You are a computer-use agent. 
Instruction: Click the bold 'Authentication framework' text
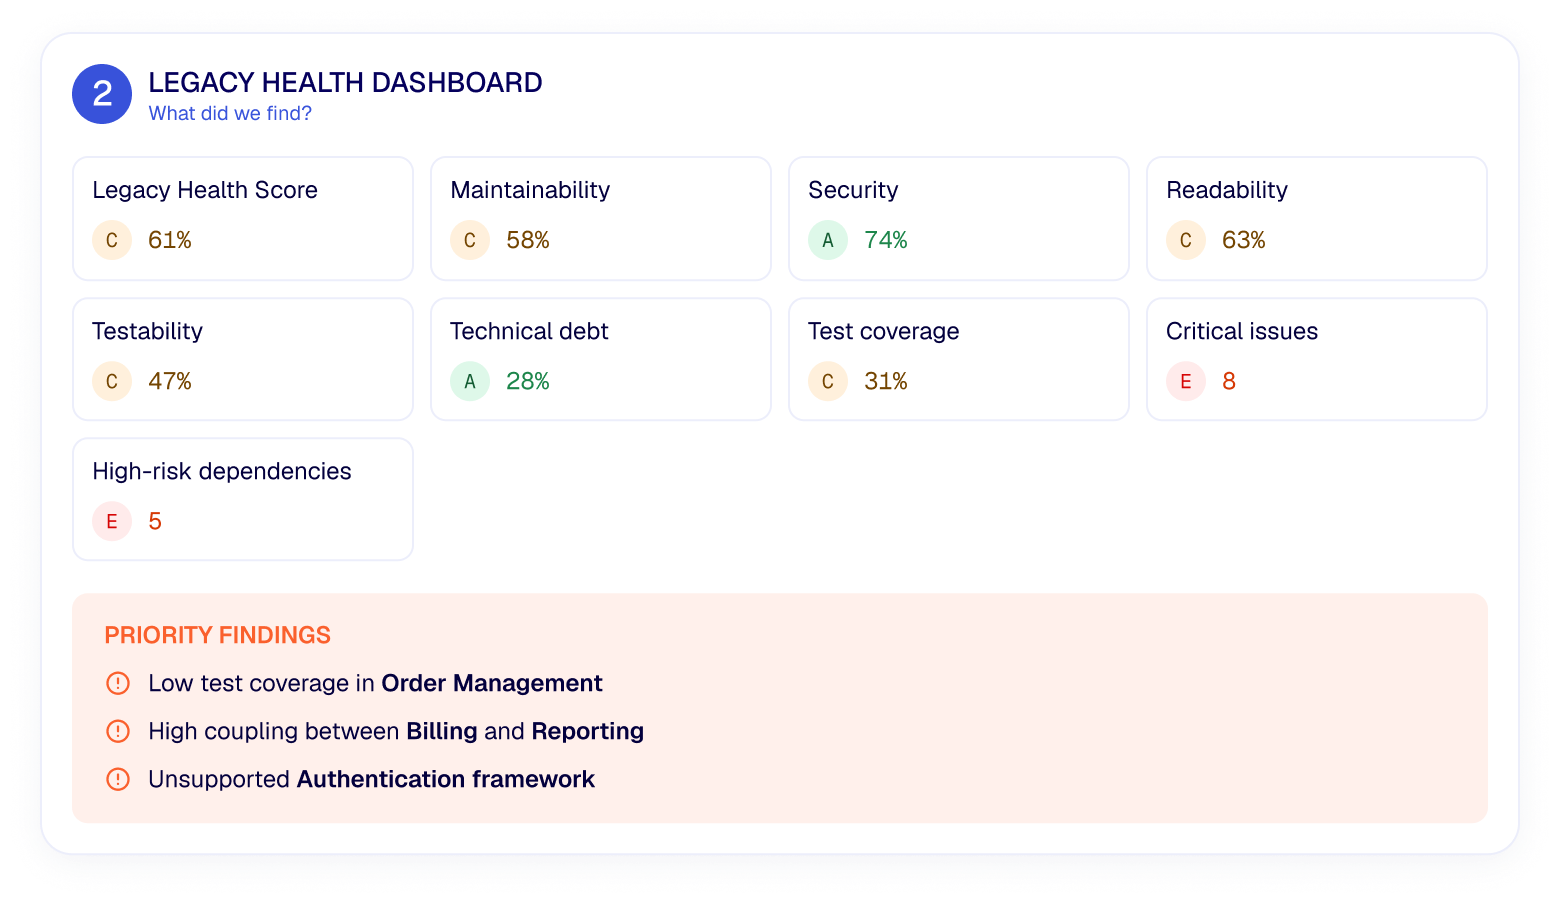446,779
